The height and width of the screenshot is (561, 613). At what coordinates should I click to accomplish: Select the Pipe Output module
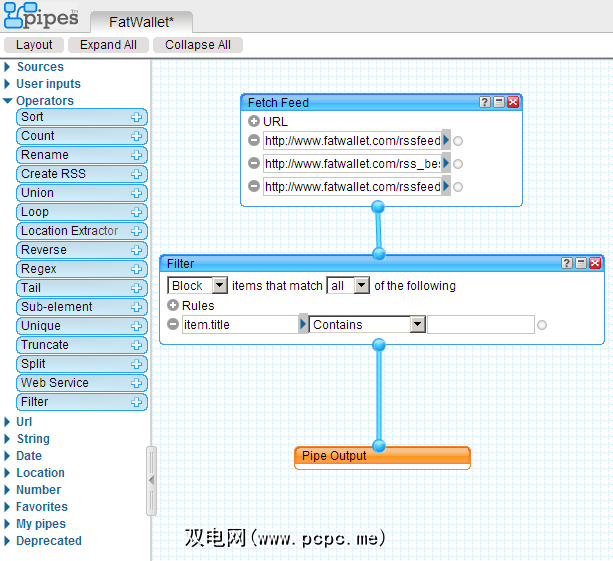(382, 457)
